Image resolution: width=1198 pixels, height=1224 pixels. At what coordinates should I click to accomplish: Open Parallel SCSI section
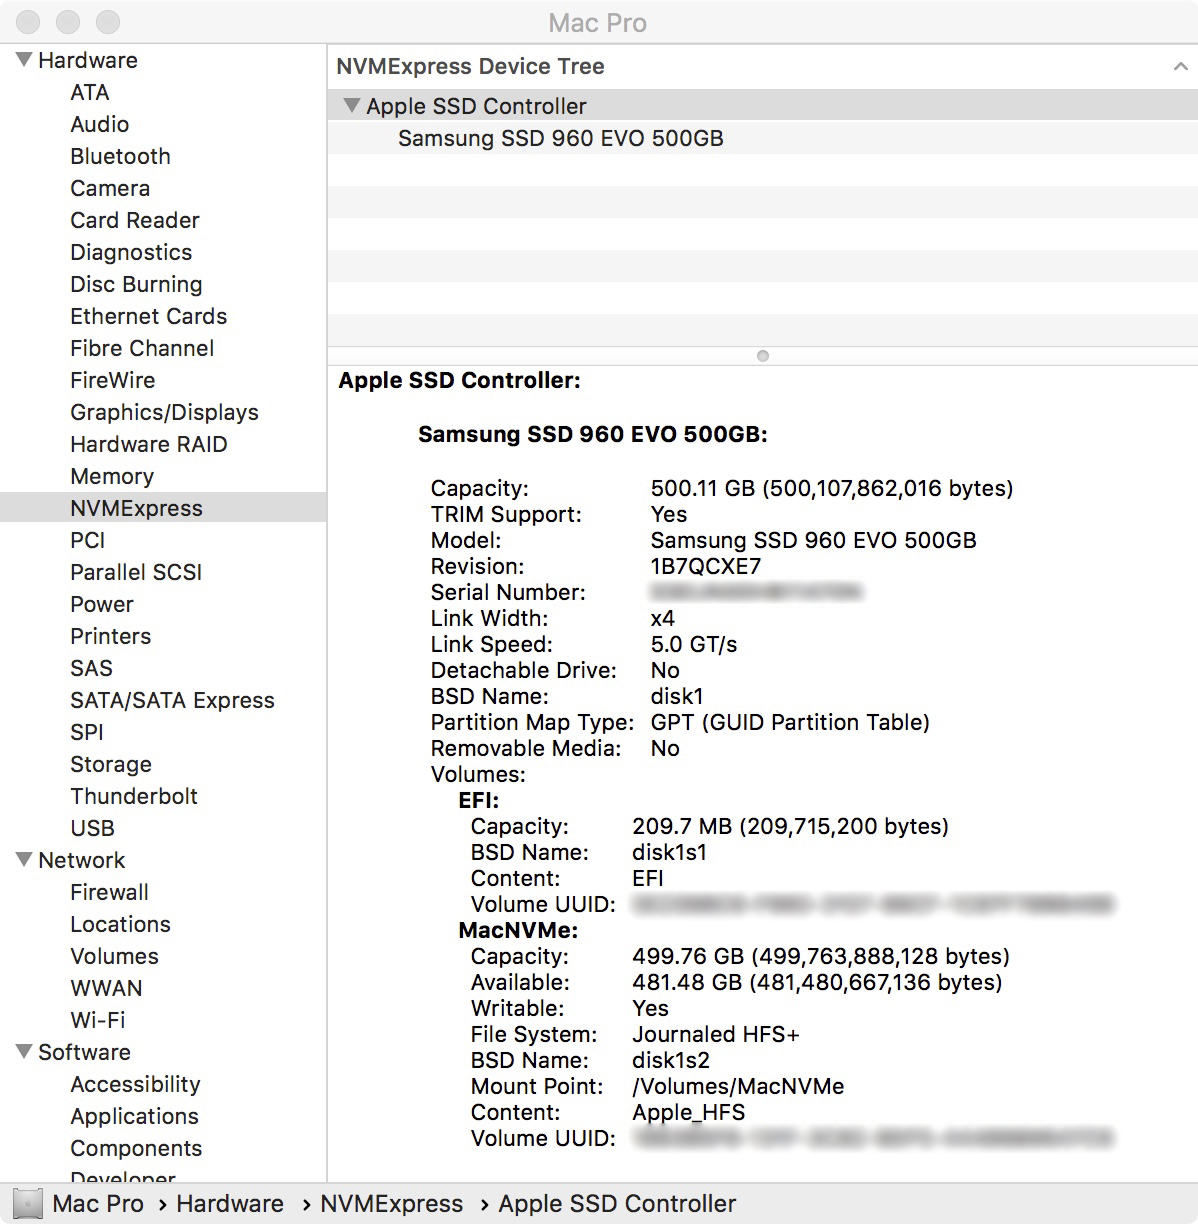136,572
